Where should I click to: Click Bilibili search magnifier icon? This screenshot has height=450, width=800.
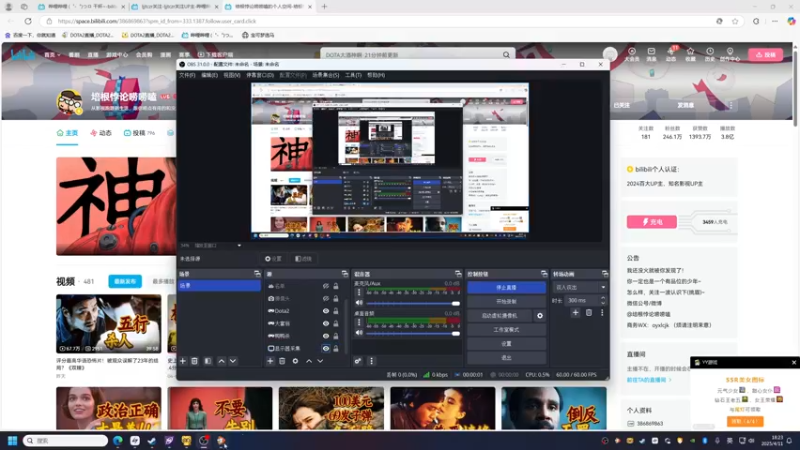(x=506, y=55)
